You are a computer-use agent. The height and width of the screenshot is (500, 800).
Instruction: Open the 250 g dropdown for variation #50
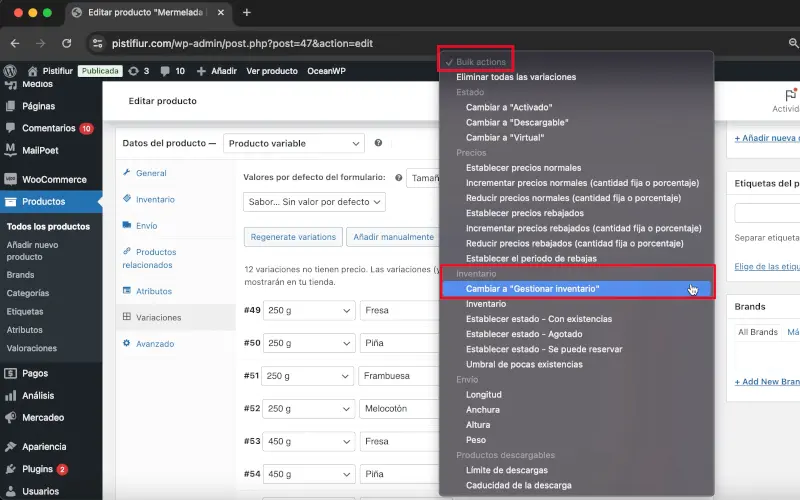click(x=309, y=343)
